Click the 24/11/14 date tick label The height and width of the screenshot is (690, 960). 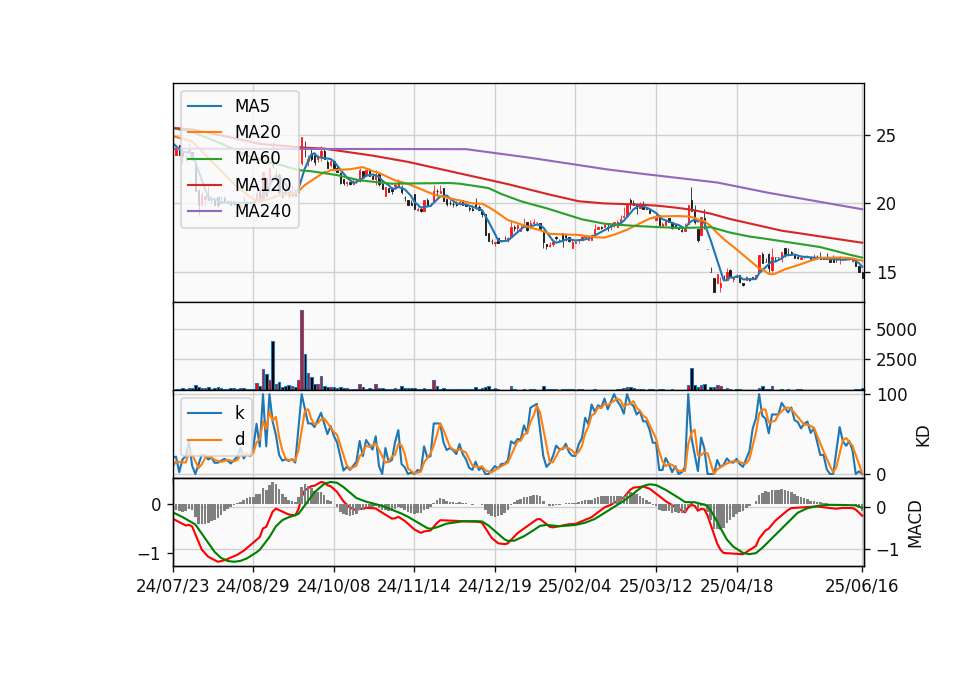414,586
